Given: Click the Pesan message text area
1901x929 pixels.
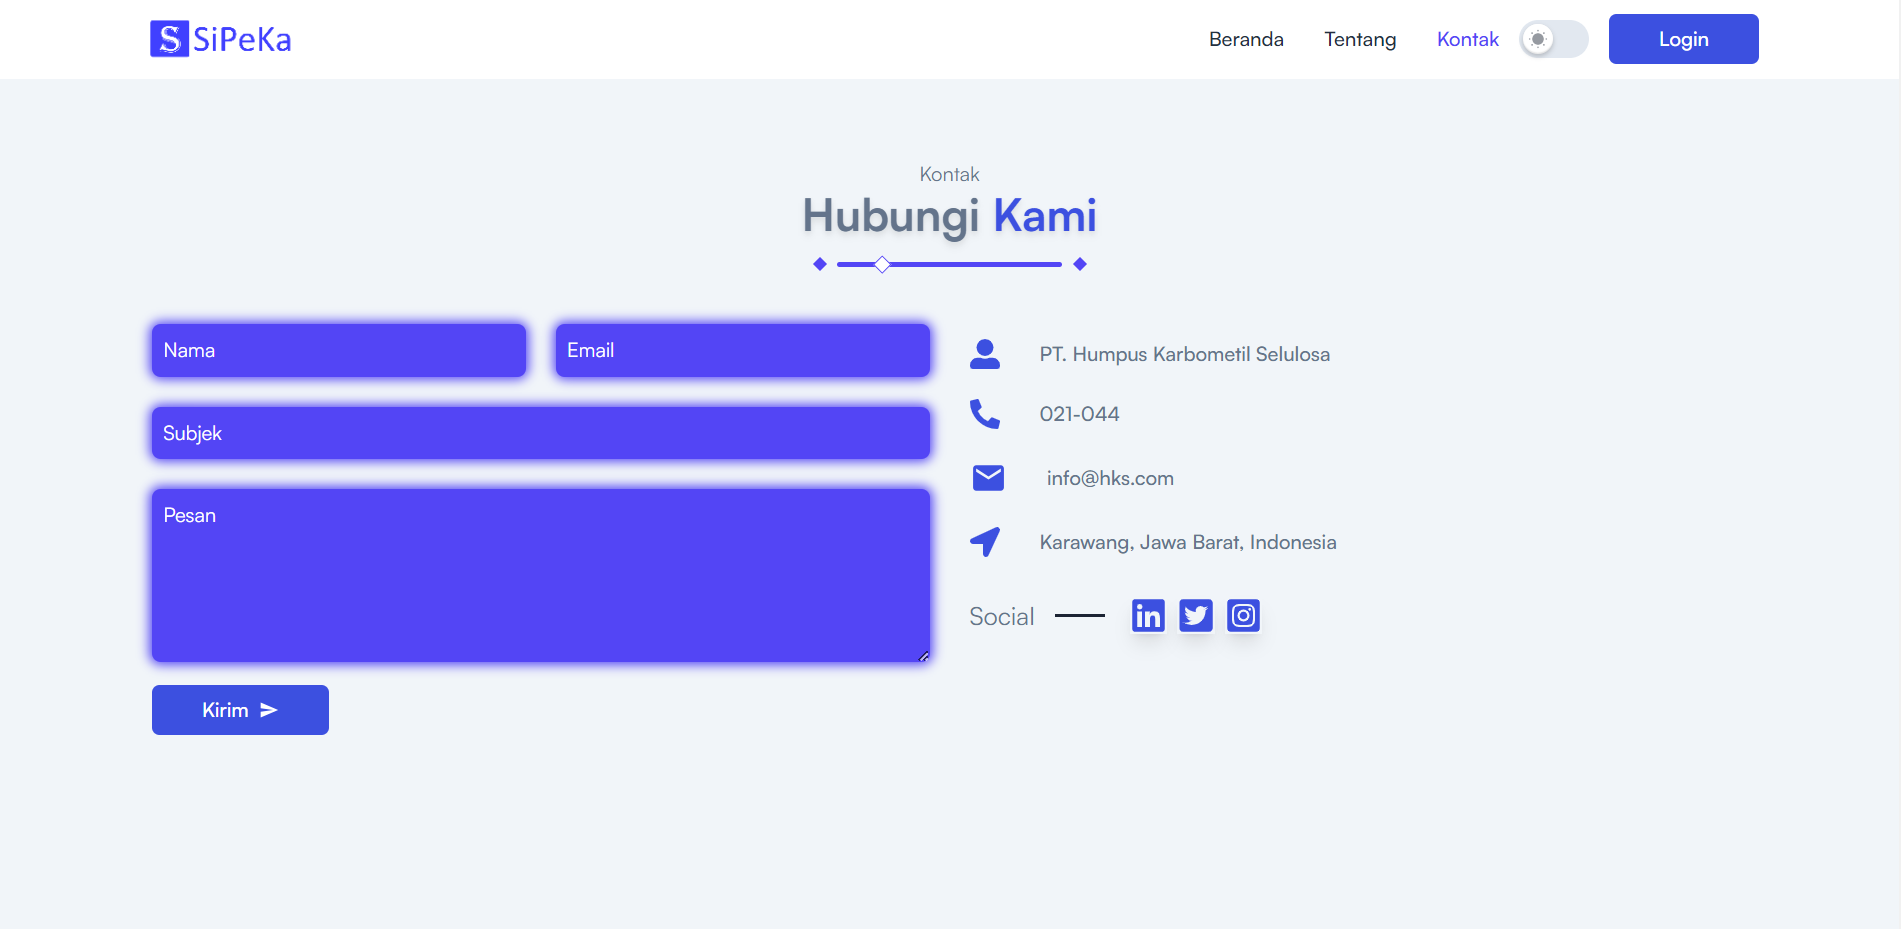Looking at the screenshot, I should [540, 575].
